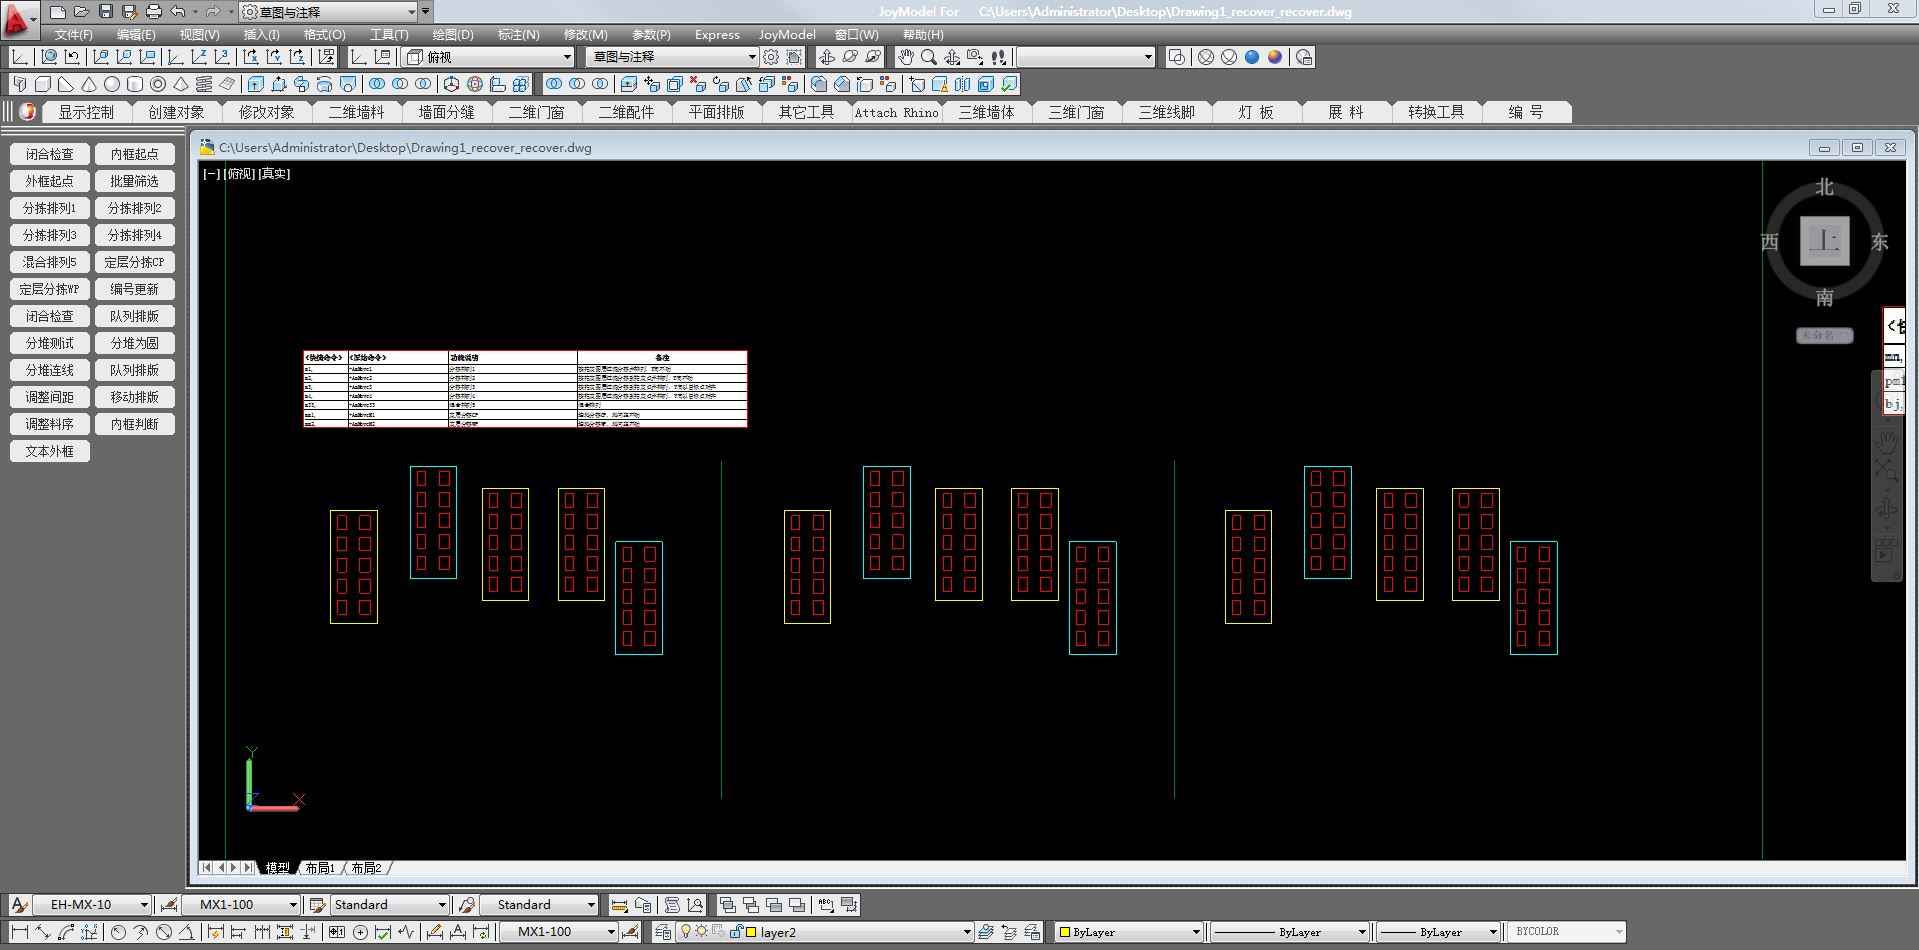Open the EH-MX-10 text style dropdown
The width and height of the screenshot is (1919, 950).
144,905
